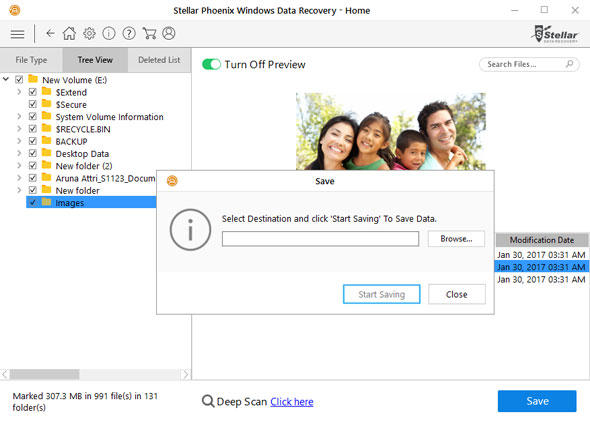
Task: Select the $Secure folder label
Action: coord(71,105)
